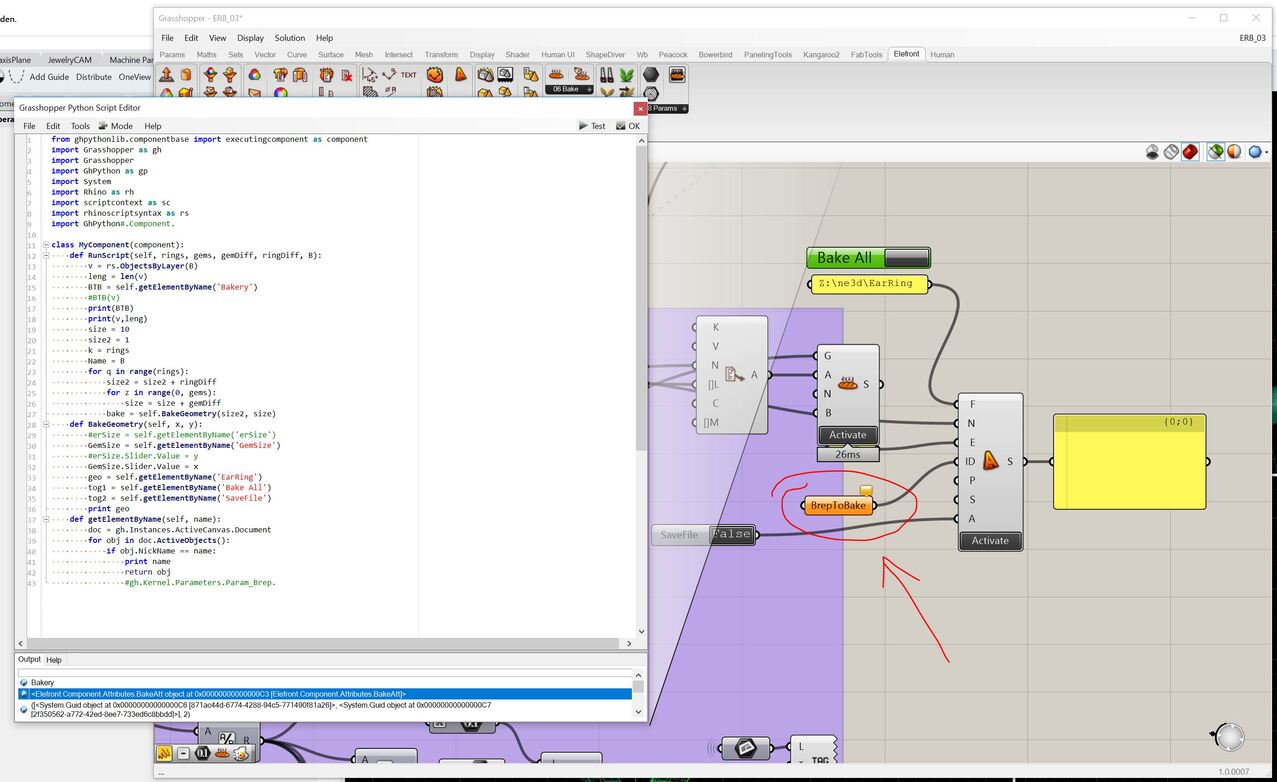Click the bake bread component icon on canvas
Screen dimensions: 1277x782
tap(848, 384)
